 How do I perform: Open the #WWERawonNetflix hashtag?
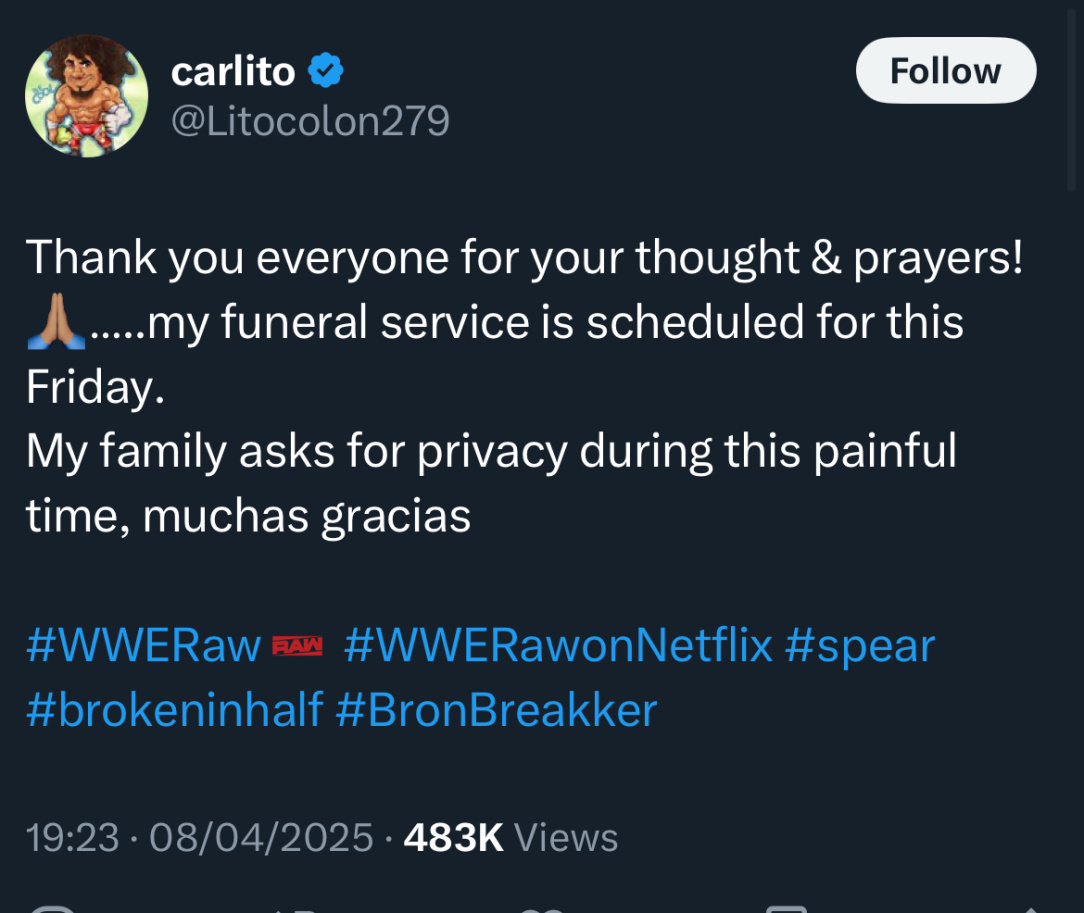click(558, 645)
